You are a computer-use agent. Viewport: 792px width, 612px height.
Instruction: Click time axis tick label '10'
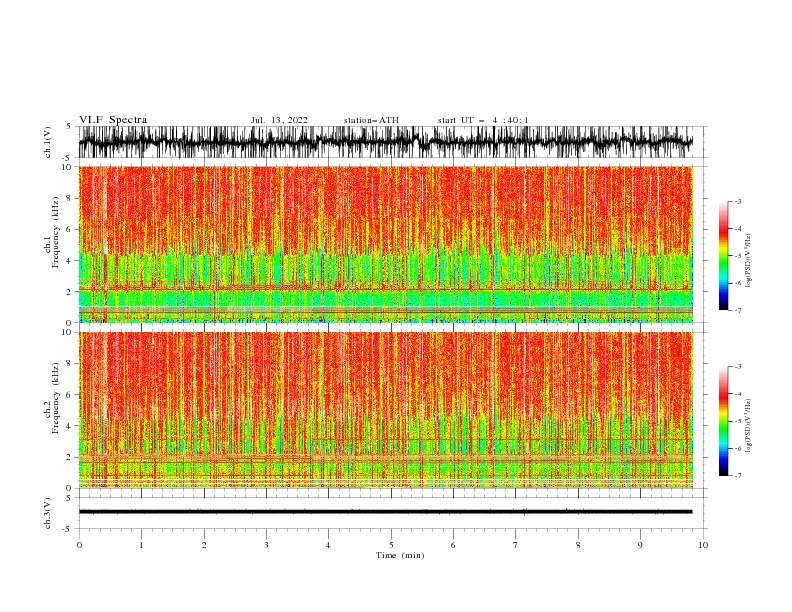coord(703,545)
